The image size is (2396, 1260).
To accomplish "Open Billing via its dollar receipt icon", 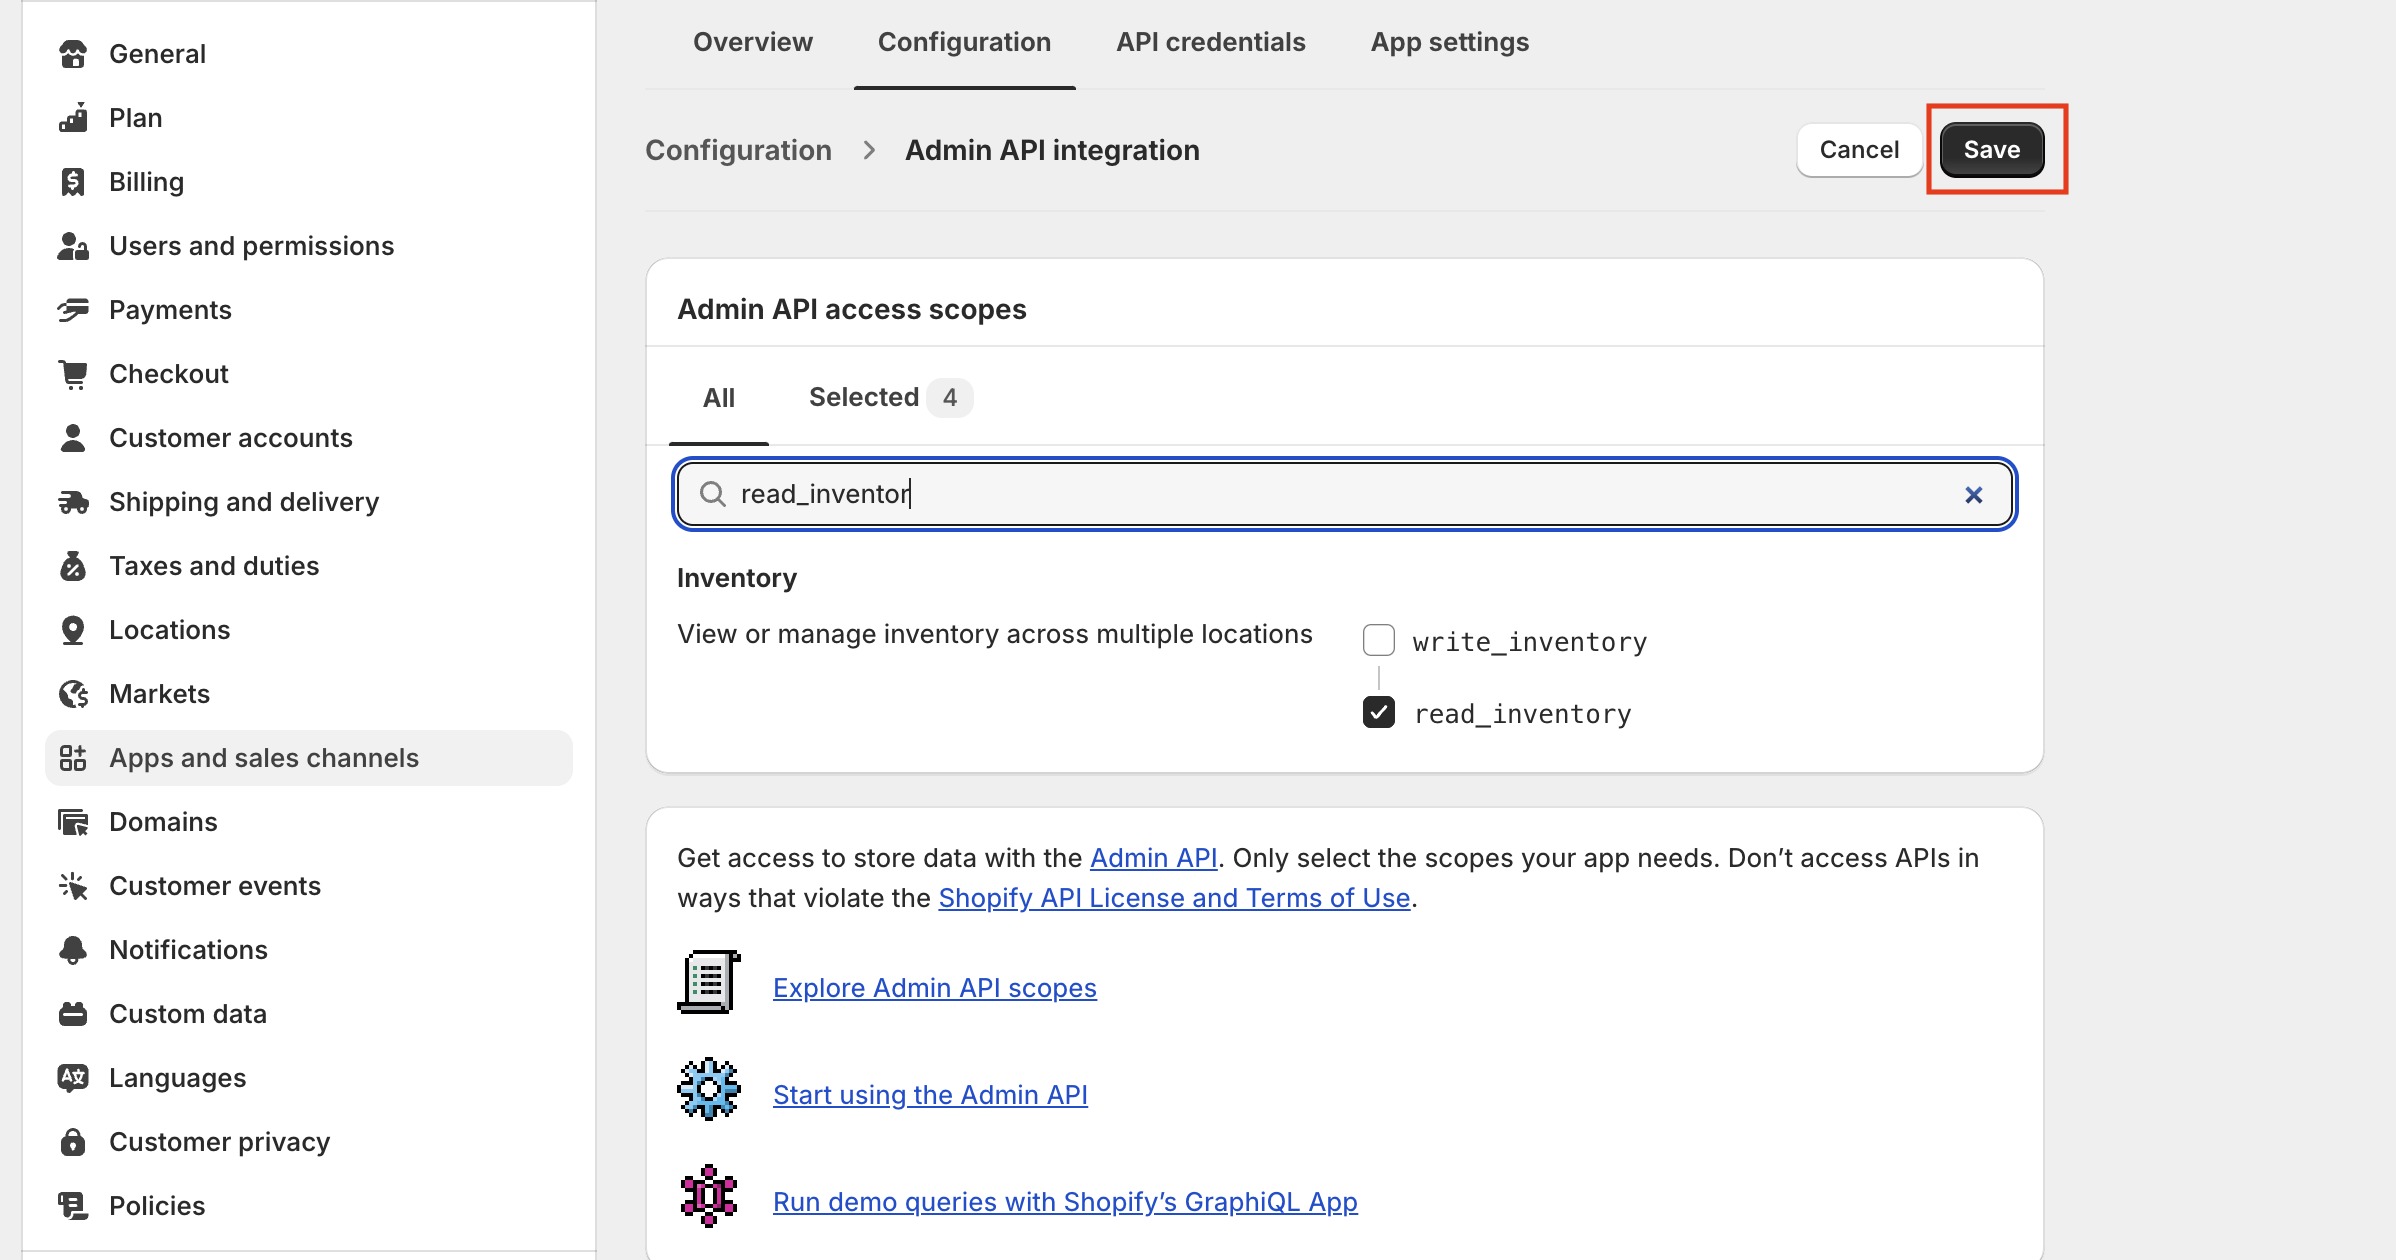I will point(73,182).
